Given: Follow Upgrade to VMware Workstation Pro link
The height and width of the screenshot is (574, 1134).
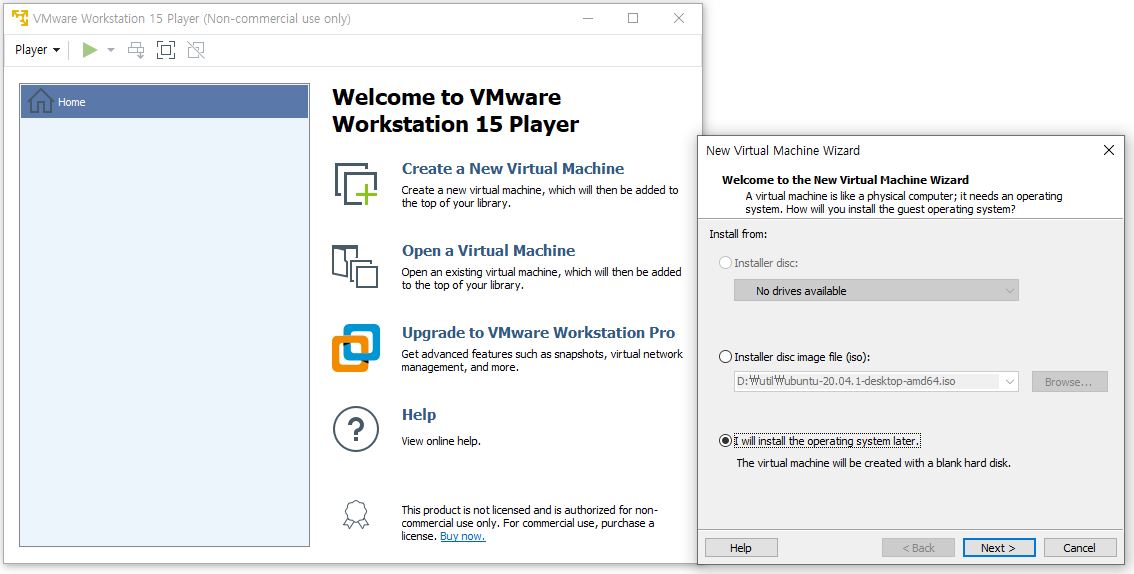Looking at the screenshot, I should coord(539,333).
